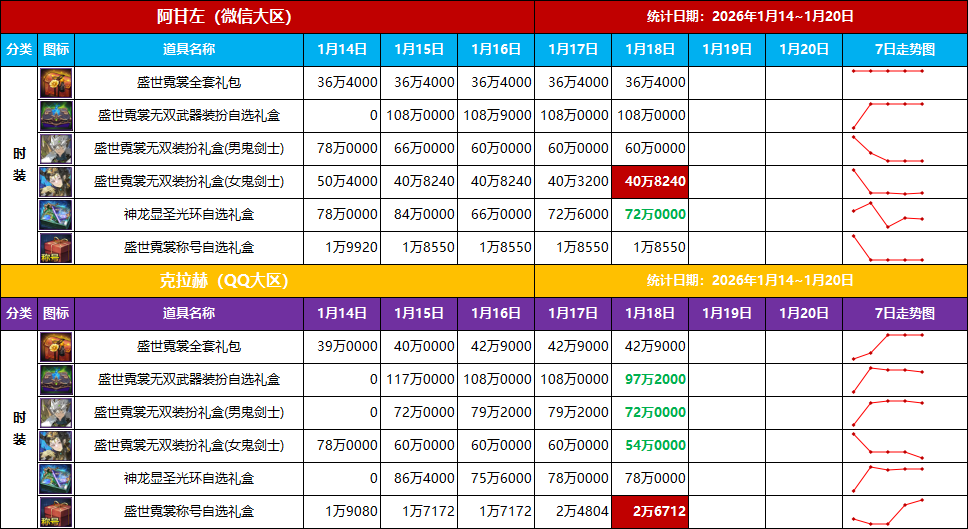Click the blue 道具名称 column header
Screen dimensions: 968x529
pyautogui.click(x=189, y=49)
